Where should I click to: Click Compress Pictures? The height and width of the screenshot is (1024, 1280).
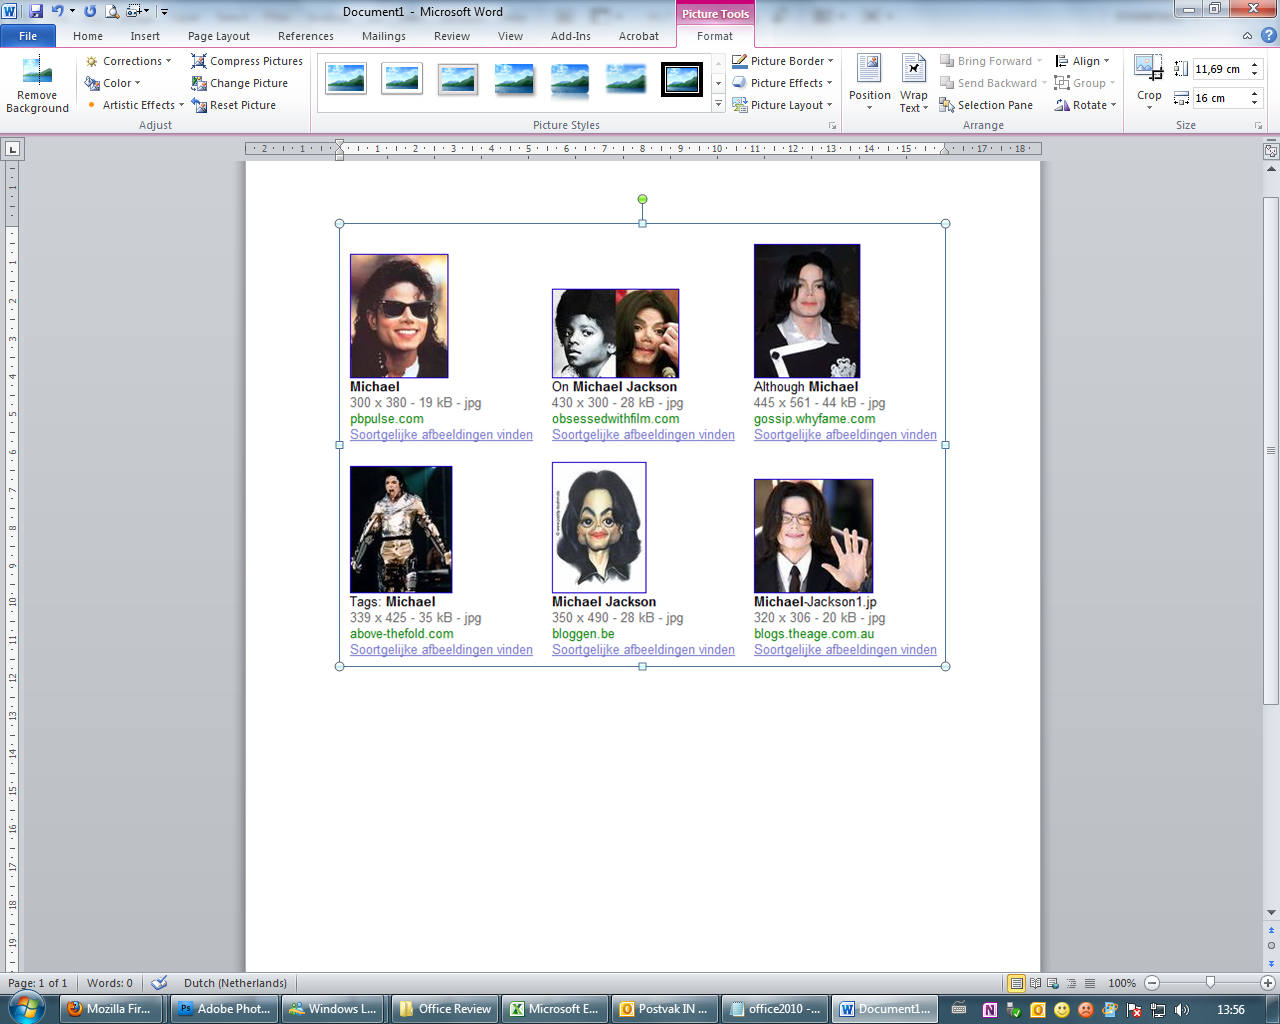point(247,61)
